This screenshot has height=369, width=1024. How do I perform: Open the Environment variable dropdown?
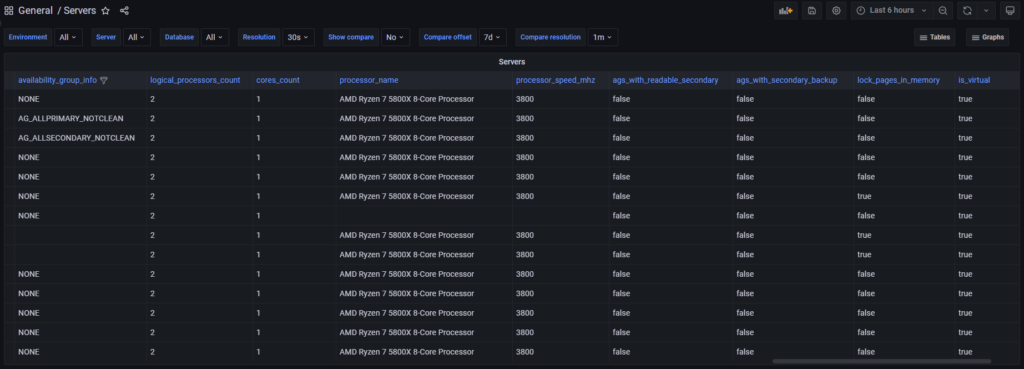[x=68, y=37]
